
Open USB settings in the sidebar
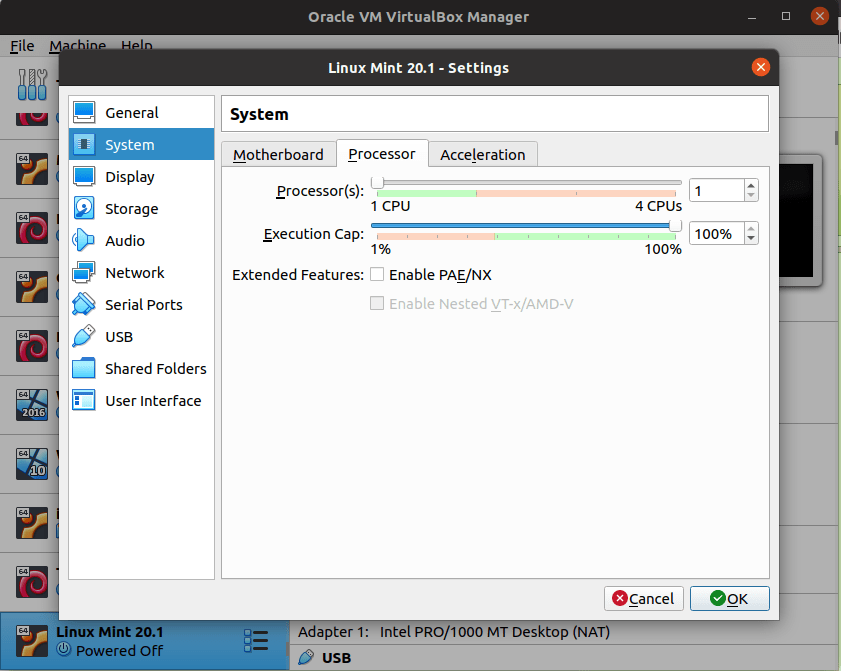point(118,337)
